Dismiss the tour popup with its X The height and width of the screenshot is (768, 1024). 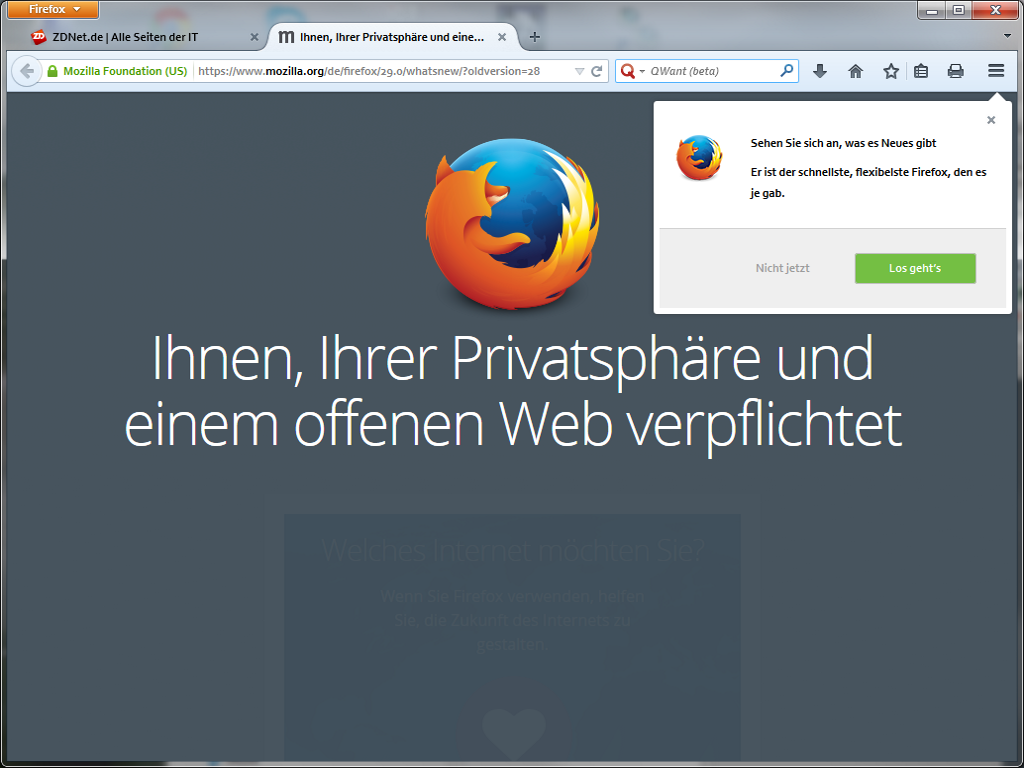[991, 120]
